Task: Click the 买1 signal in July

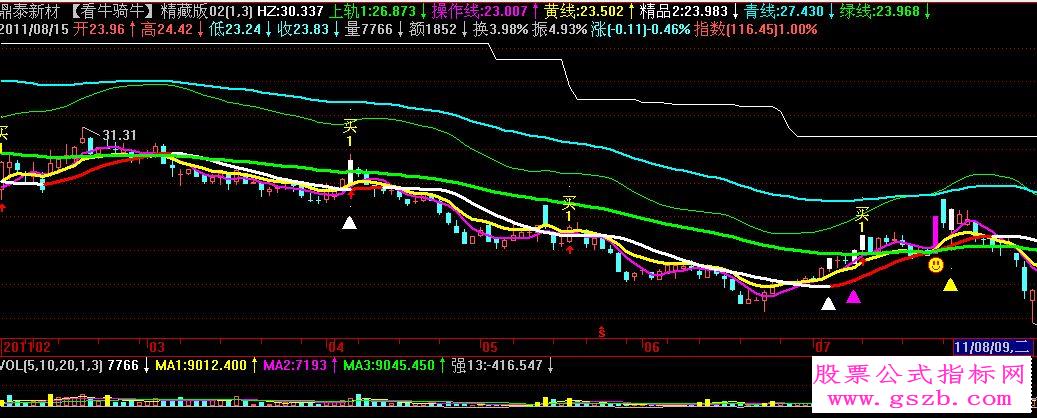Action: click(862, 220)
